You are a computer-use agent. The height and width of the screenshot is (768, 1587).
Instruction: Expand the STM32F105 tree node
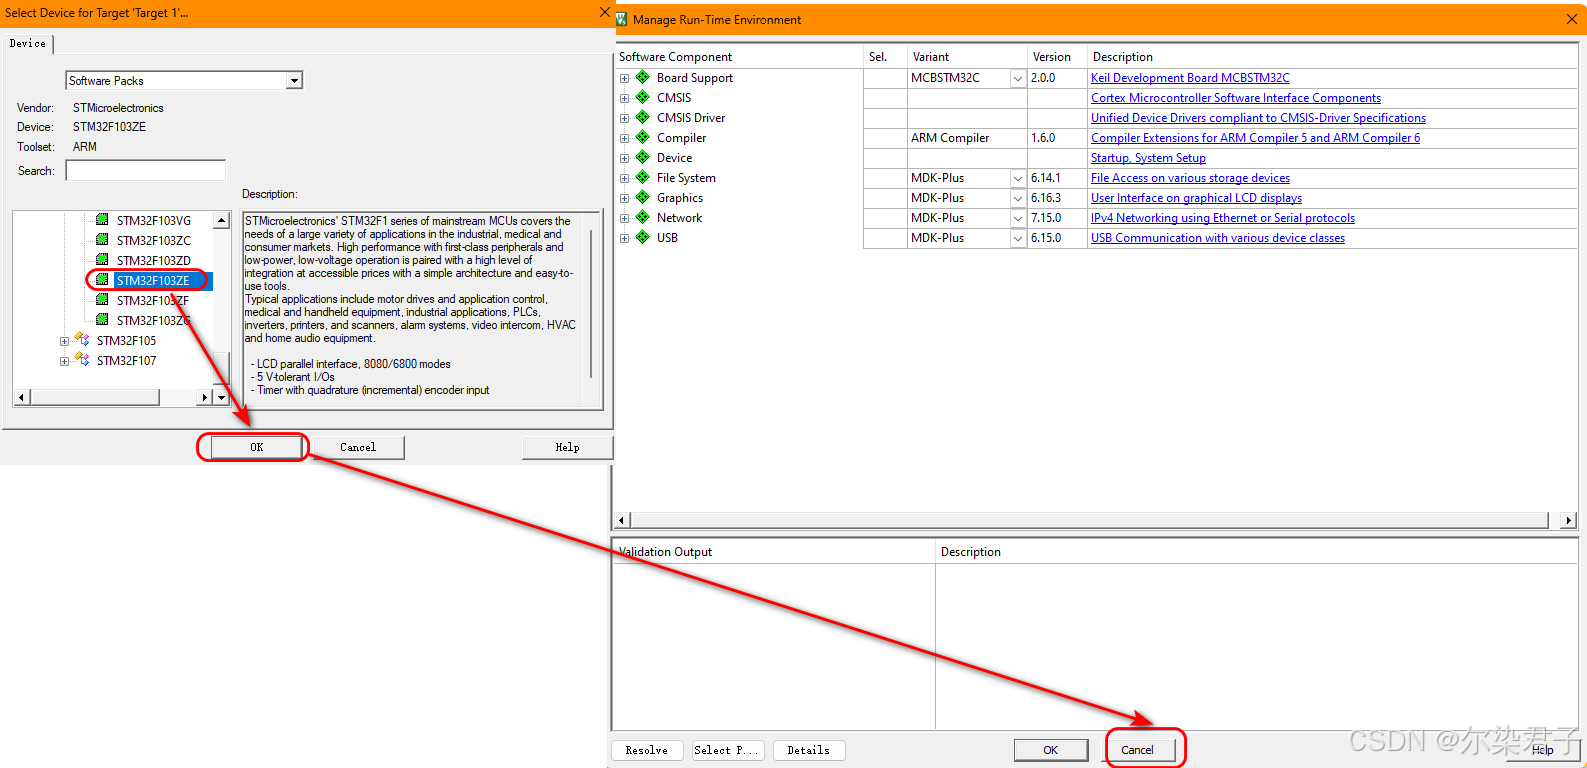pos(64,341)
